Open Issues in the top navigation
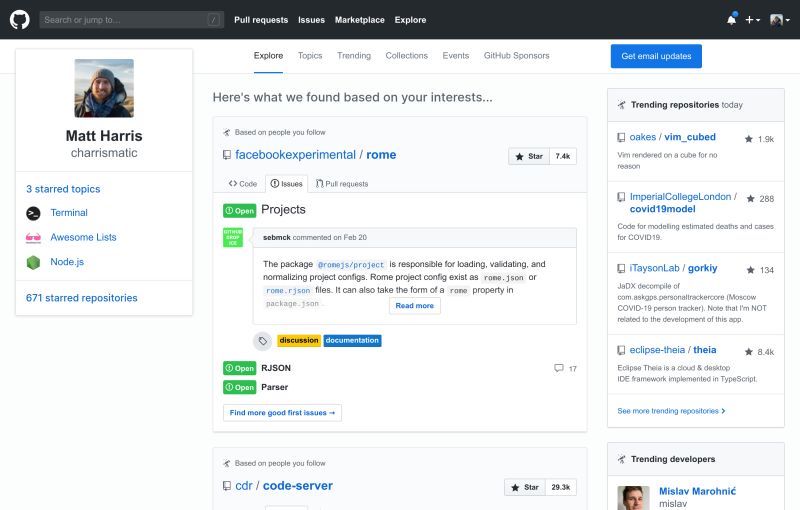800x510 pixels. 311,20
